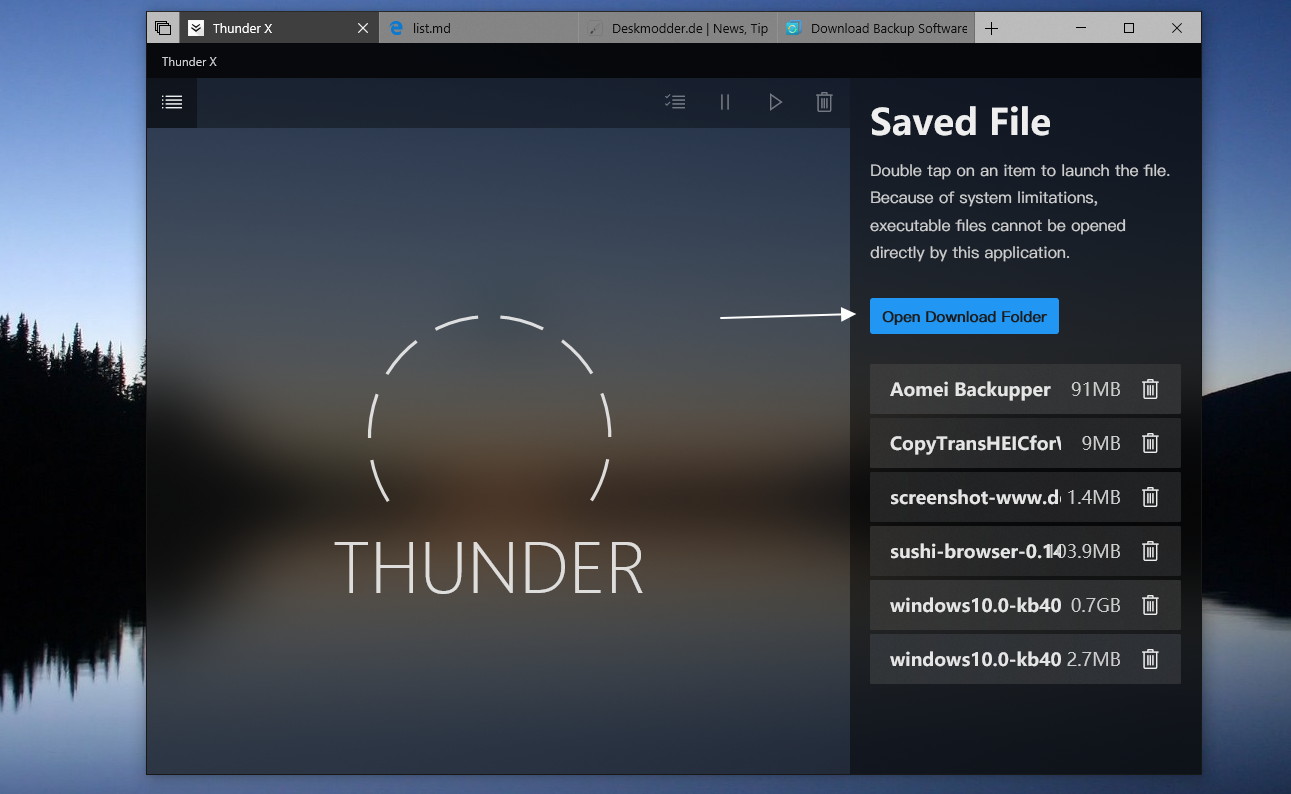This screenshot has height=794, width=1291.
Task: Switch to Download Backup Software tab
Action: [875, 28]
